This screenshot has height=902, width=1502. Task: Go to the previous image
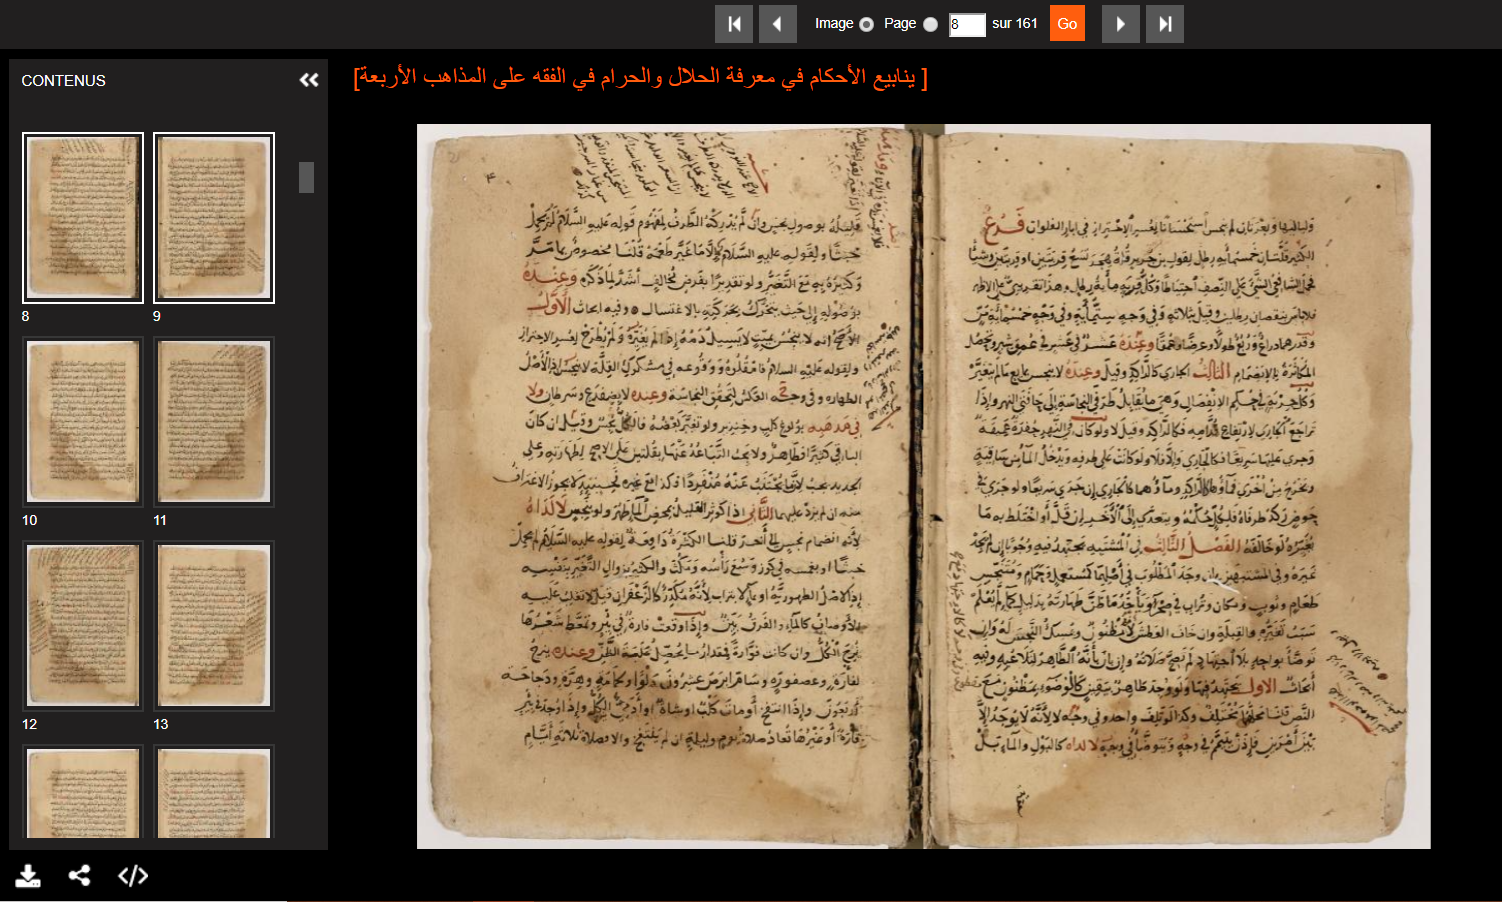[778, 24]
